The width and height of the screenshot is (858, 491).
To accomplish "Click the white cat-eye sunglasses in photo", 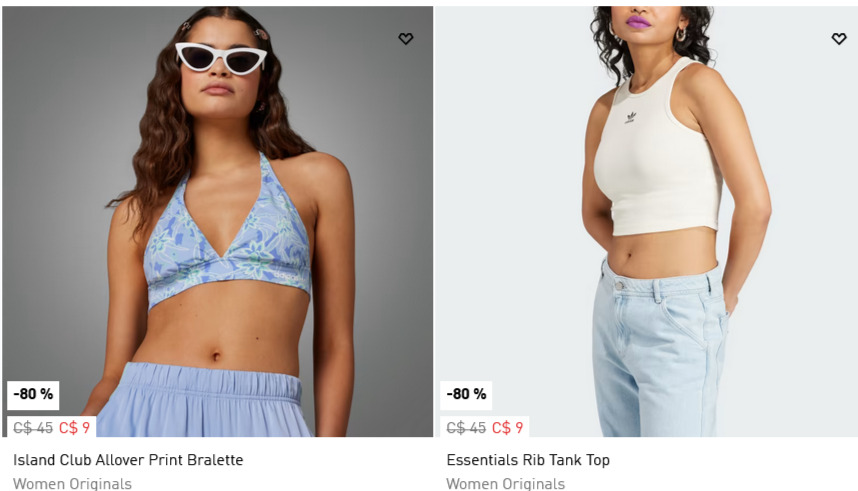I will (221, 58).
